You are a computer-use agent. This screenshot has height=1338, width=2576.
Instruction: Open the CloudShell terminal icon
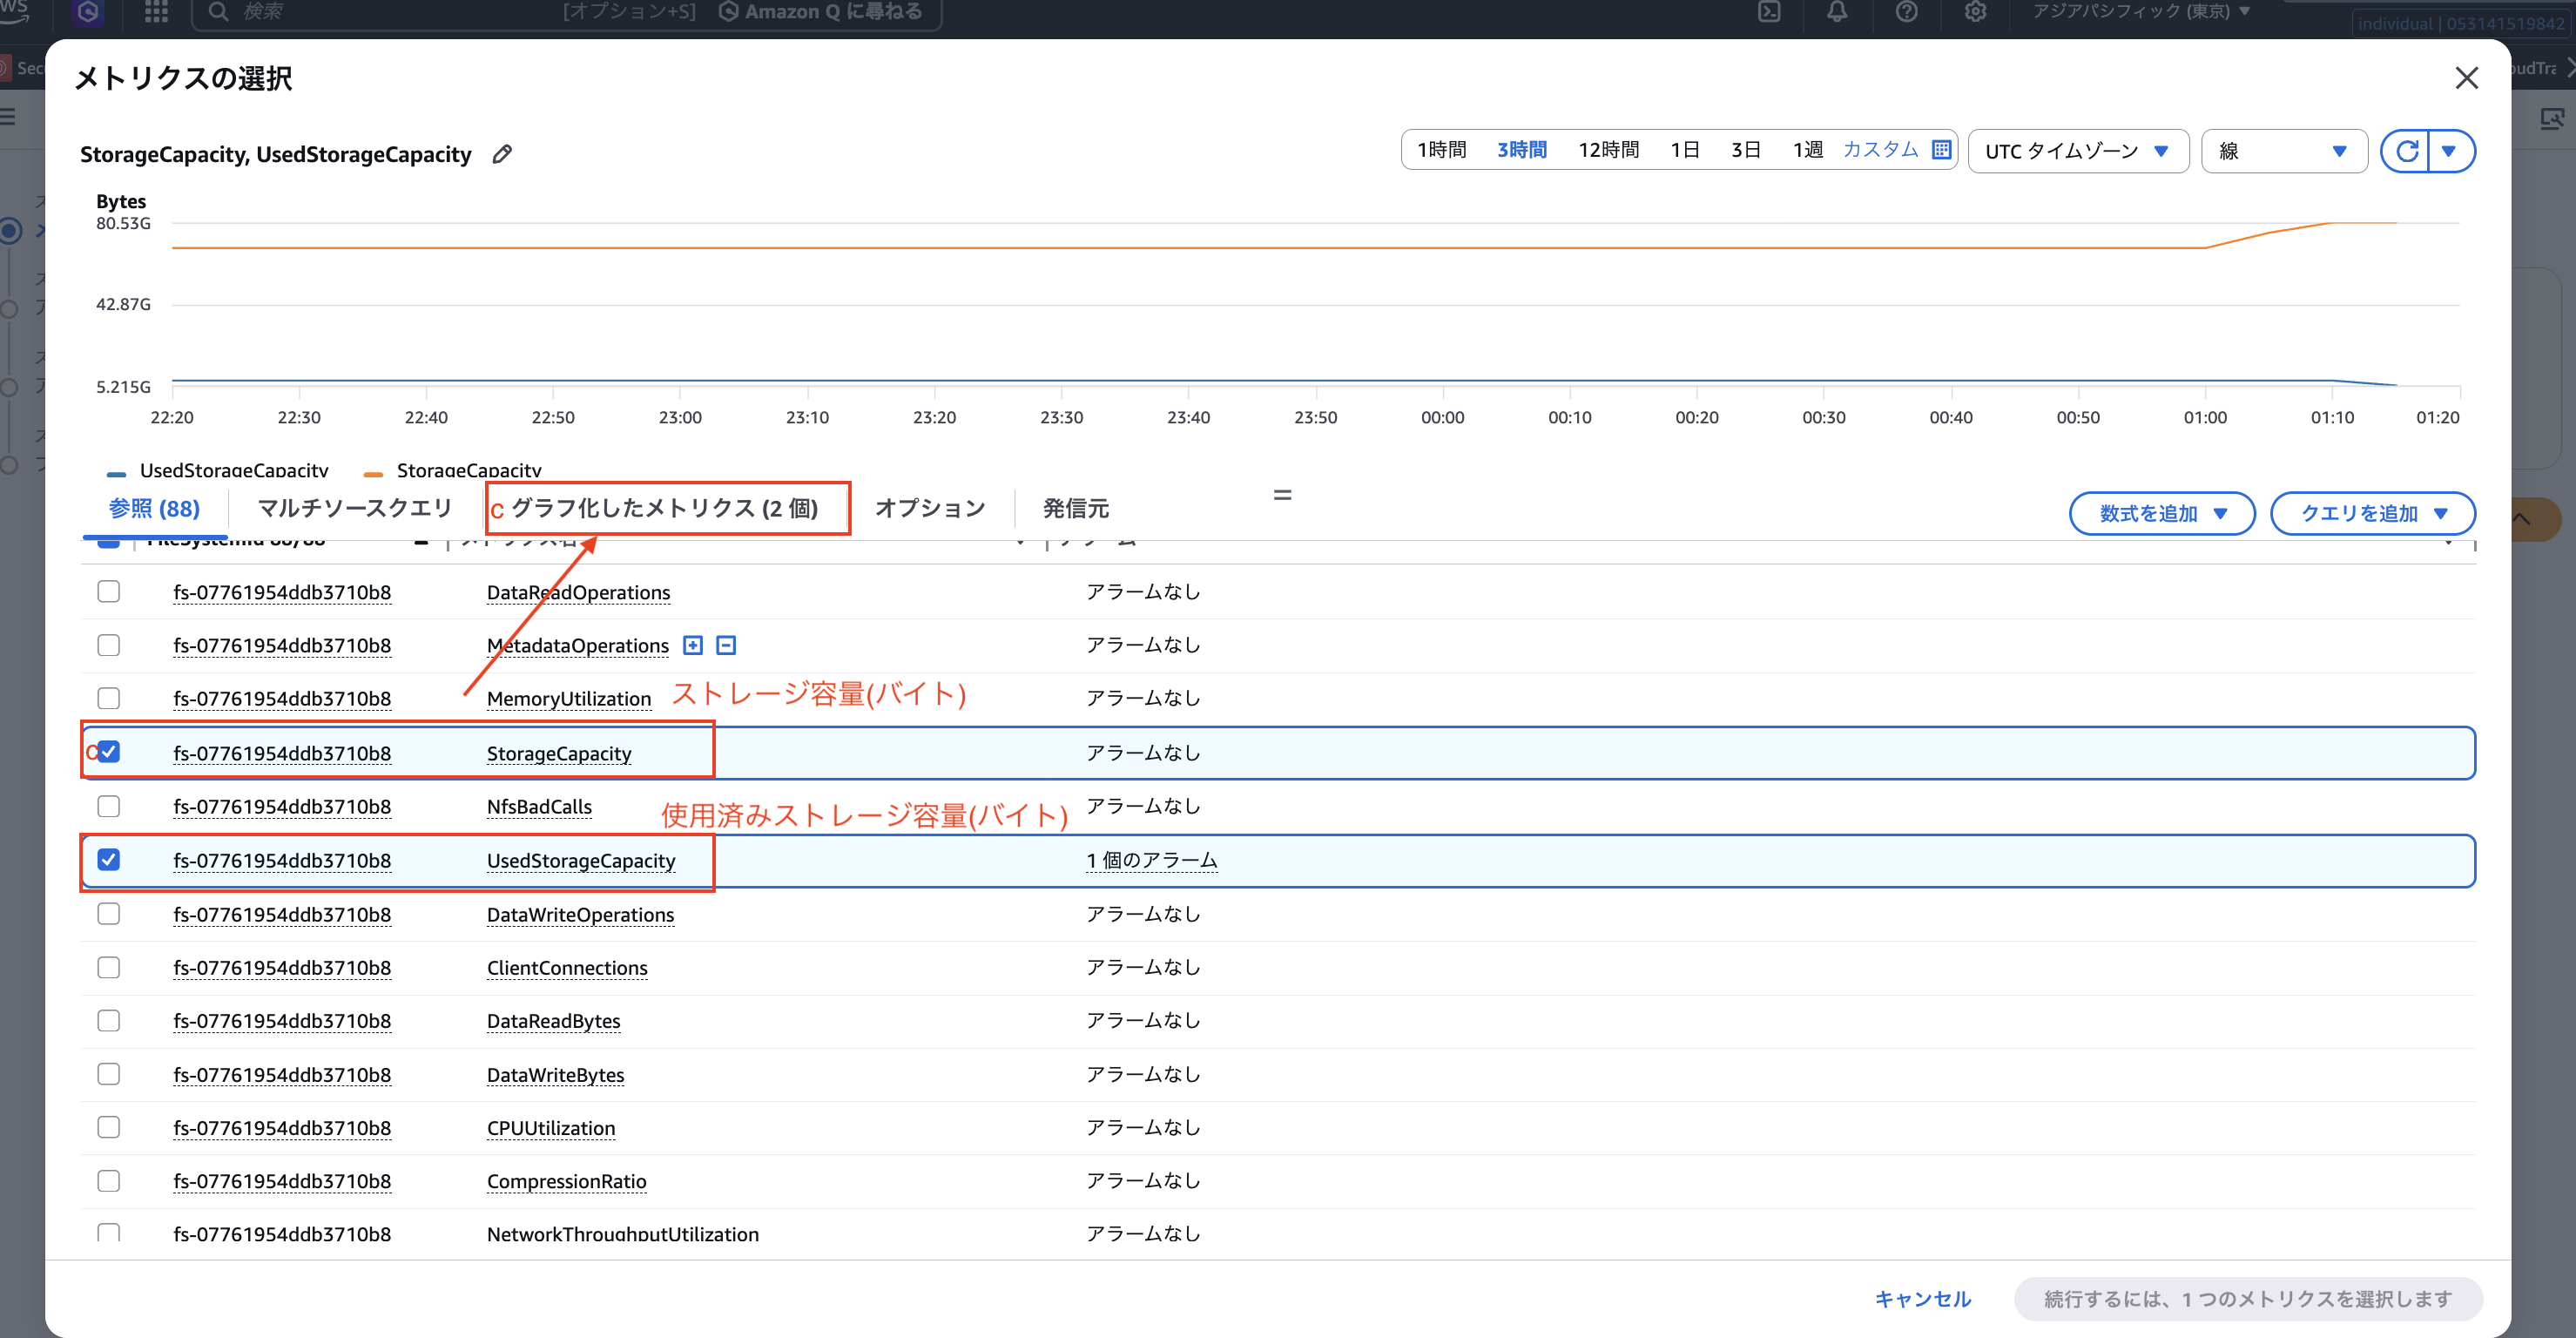pyautogui.click(x=1770, y=13)
